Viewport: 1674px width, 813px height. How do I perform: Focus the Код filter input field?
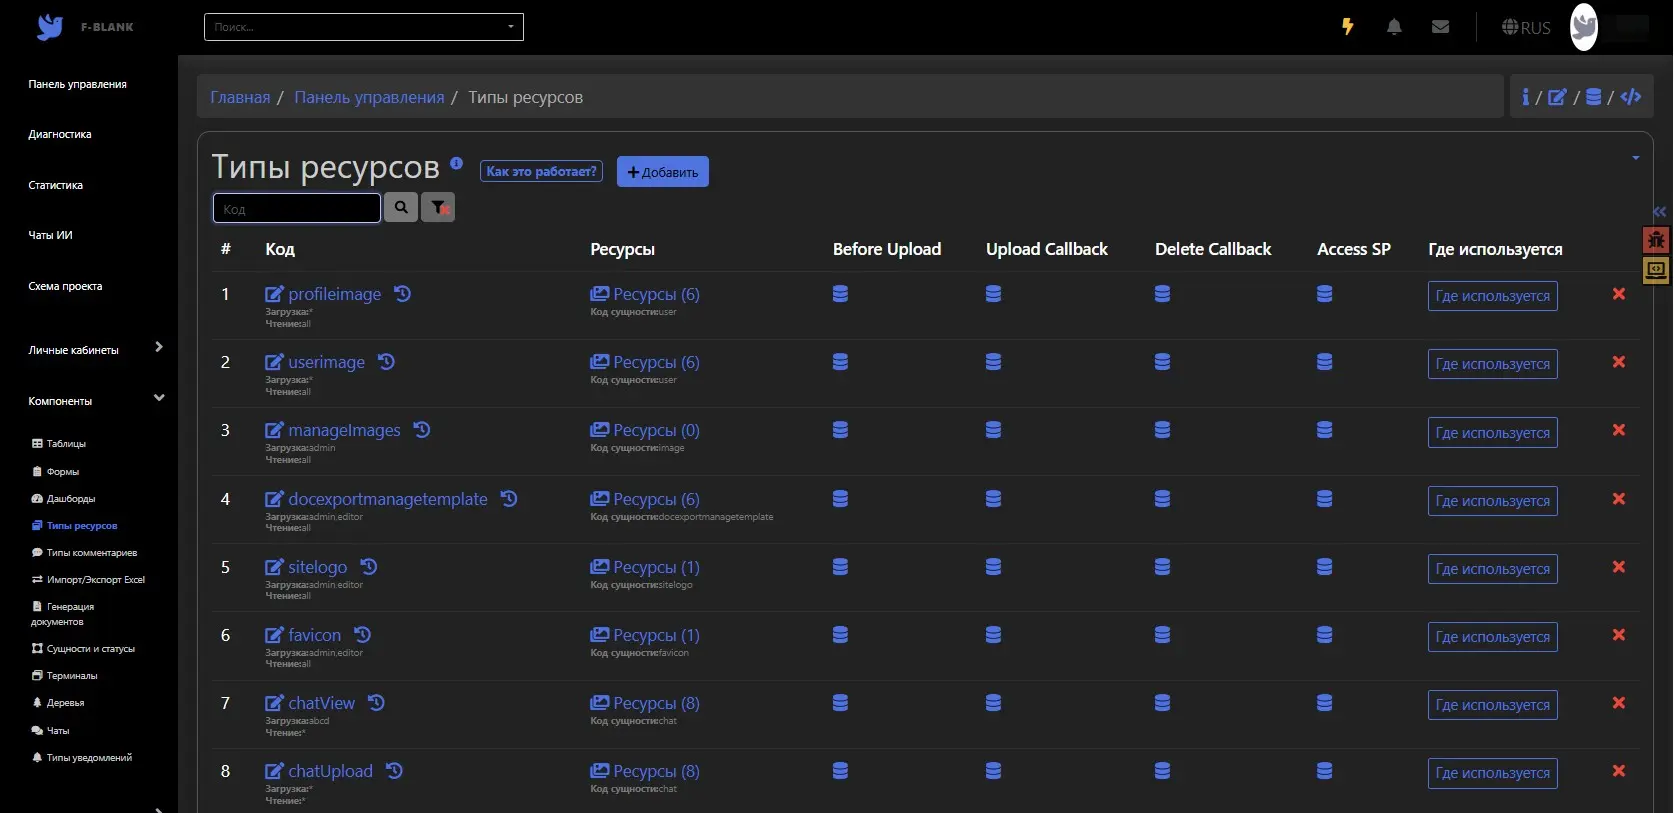coord(297,208)
